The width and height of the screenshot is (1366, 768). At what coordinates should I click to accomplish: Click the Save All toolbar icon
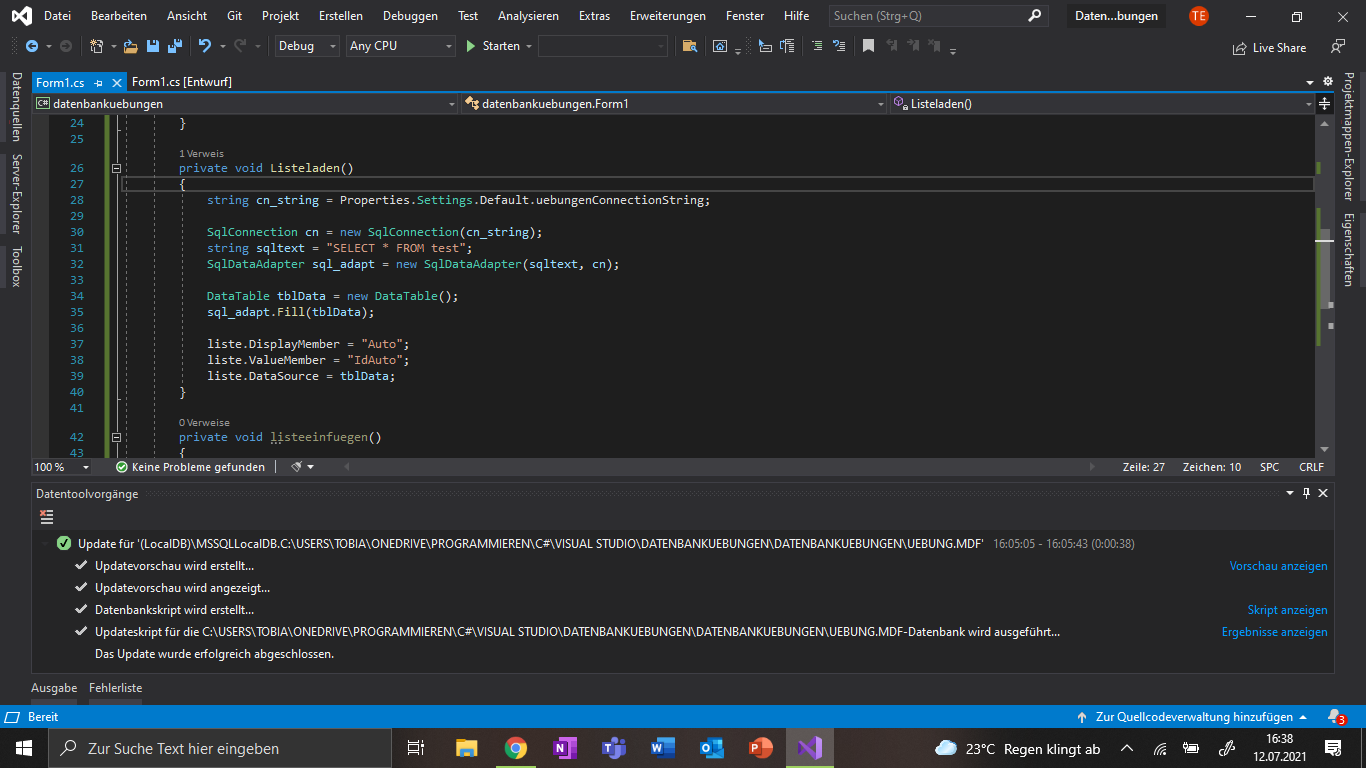pos(174,46)
